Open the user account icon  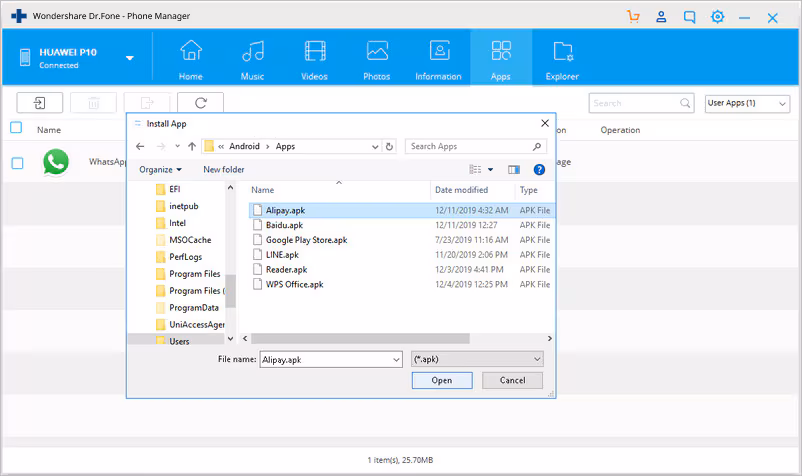[661, 17]
